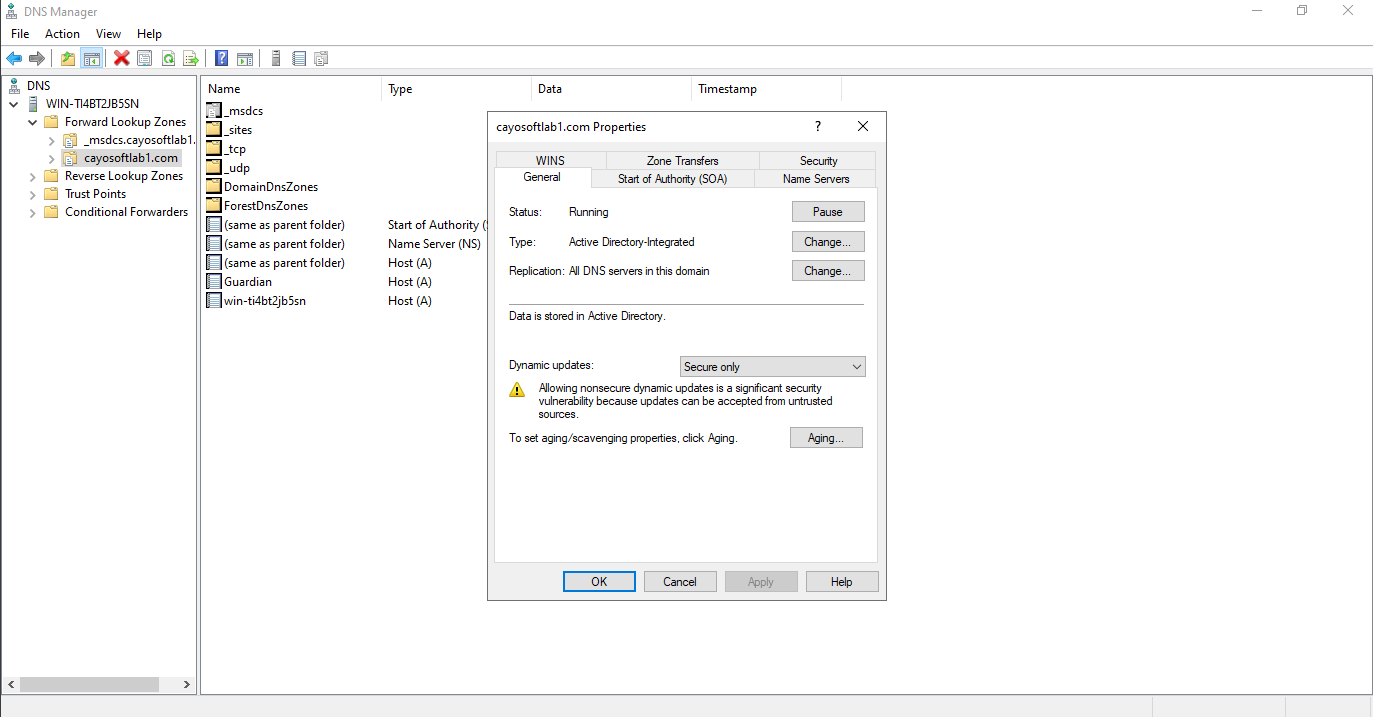Click the Timestamp column header
The height and width of the screenshot is (717, 1373).
727,89
